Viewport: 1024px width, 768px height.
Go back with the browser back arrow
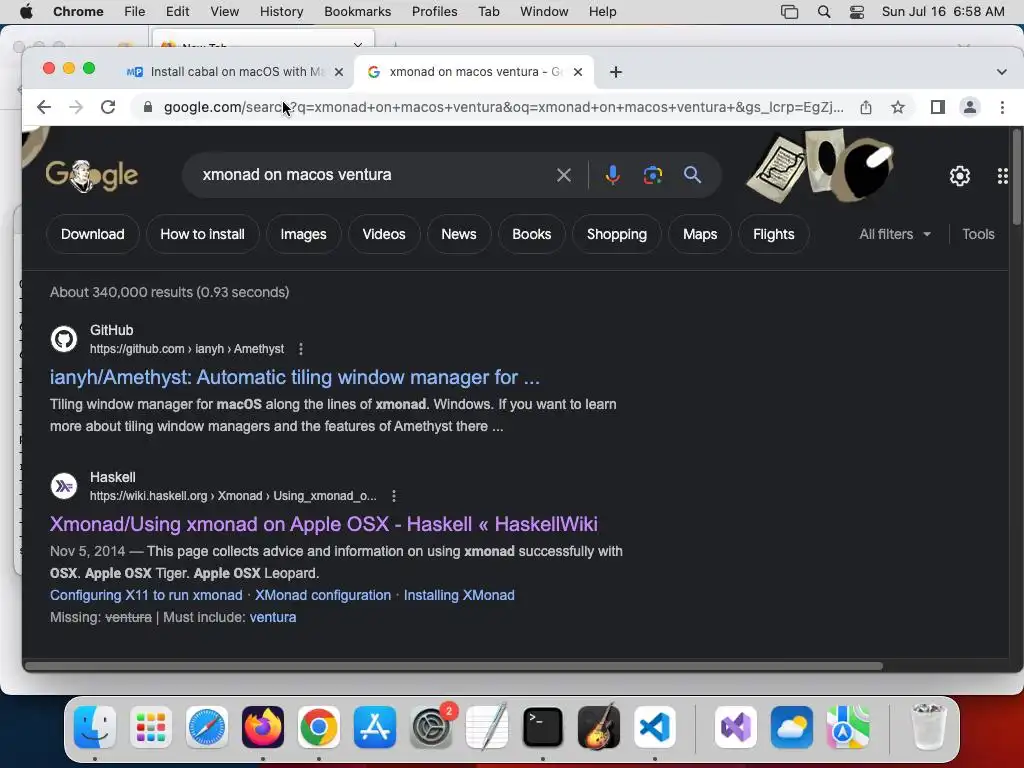(44, 107)
